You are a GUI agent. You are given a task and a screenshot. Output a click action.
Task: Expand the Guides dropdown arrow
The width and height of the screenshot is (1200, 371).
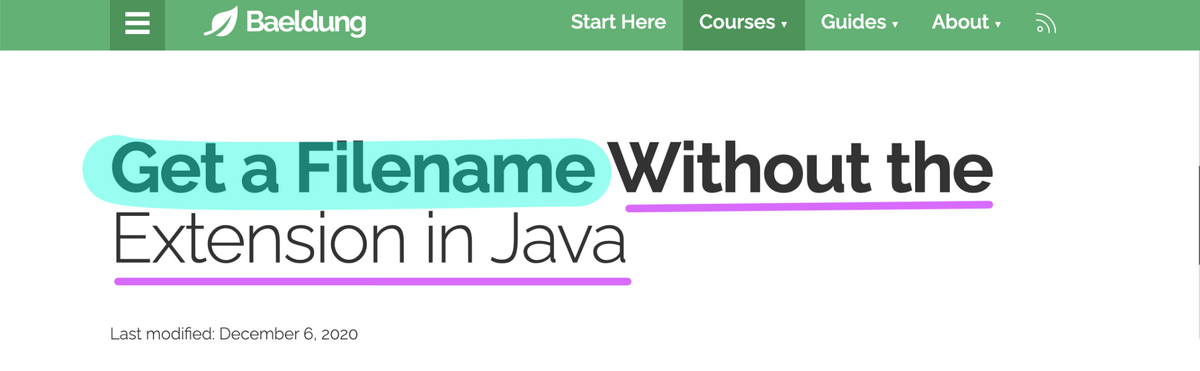(x=894, y=24)
